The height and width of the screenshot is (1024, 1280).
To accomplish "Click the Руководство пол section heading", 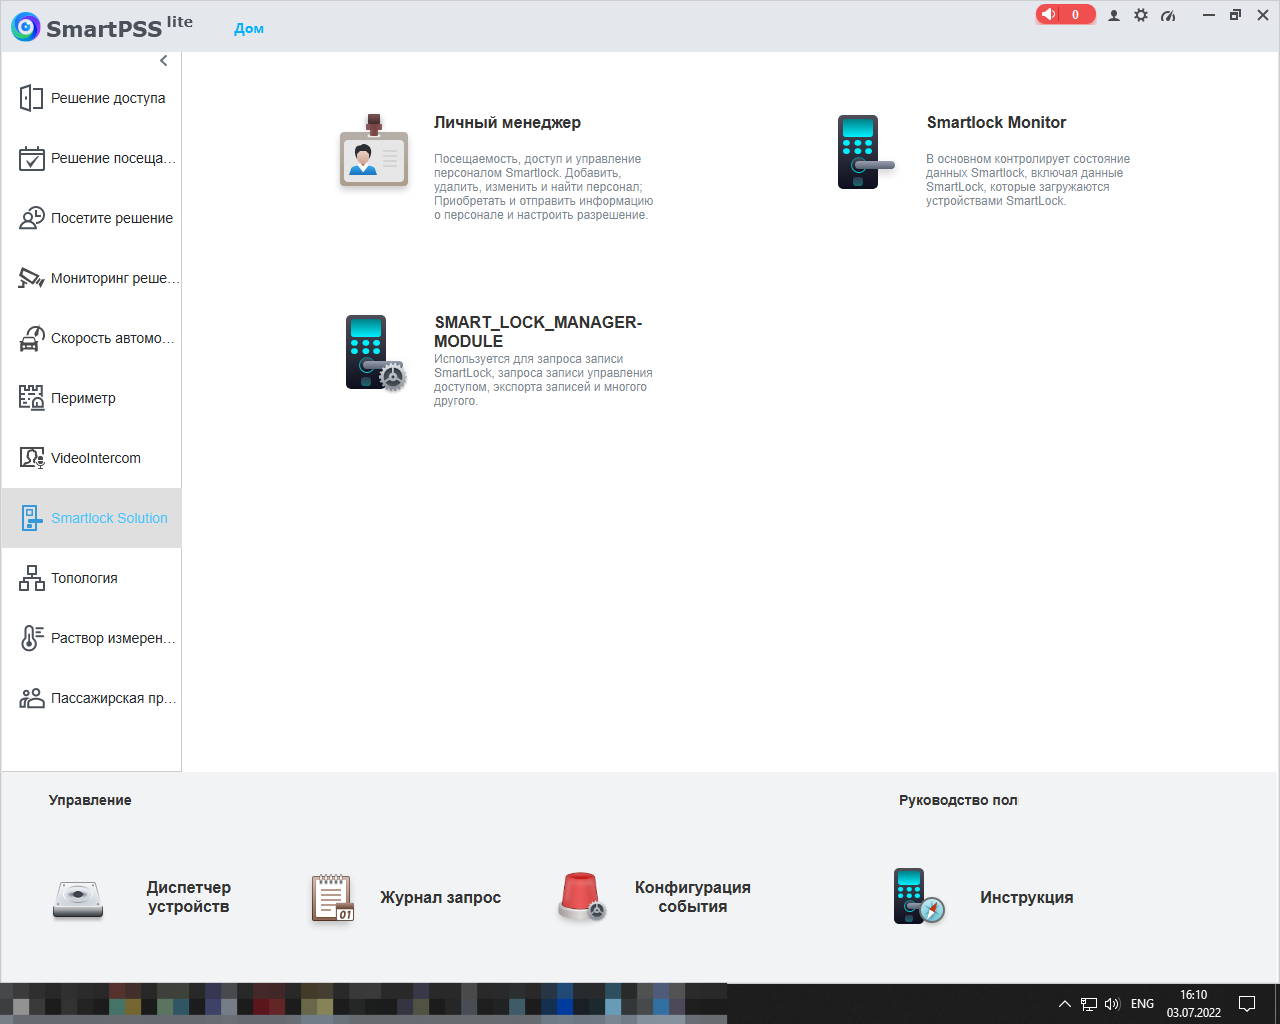I will point(958,800).
